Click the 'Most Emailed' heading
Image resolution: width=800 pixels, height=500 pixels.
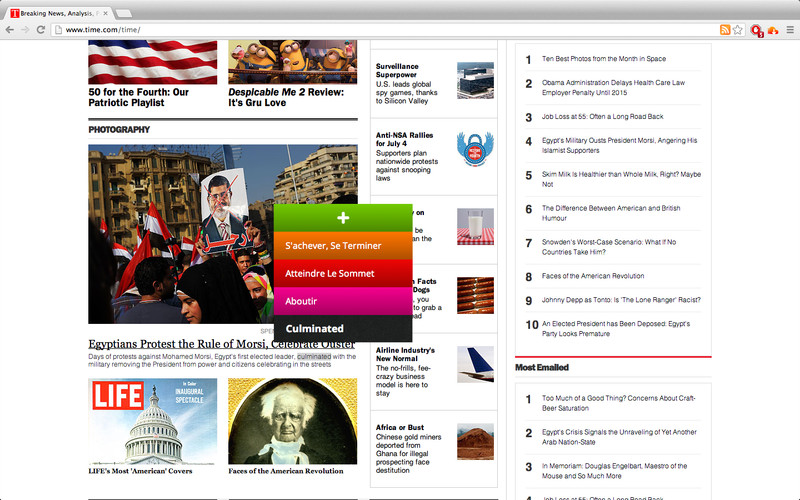coord(542,367)
